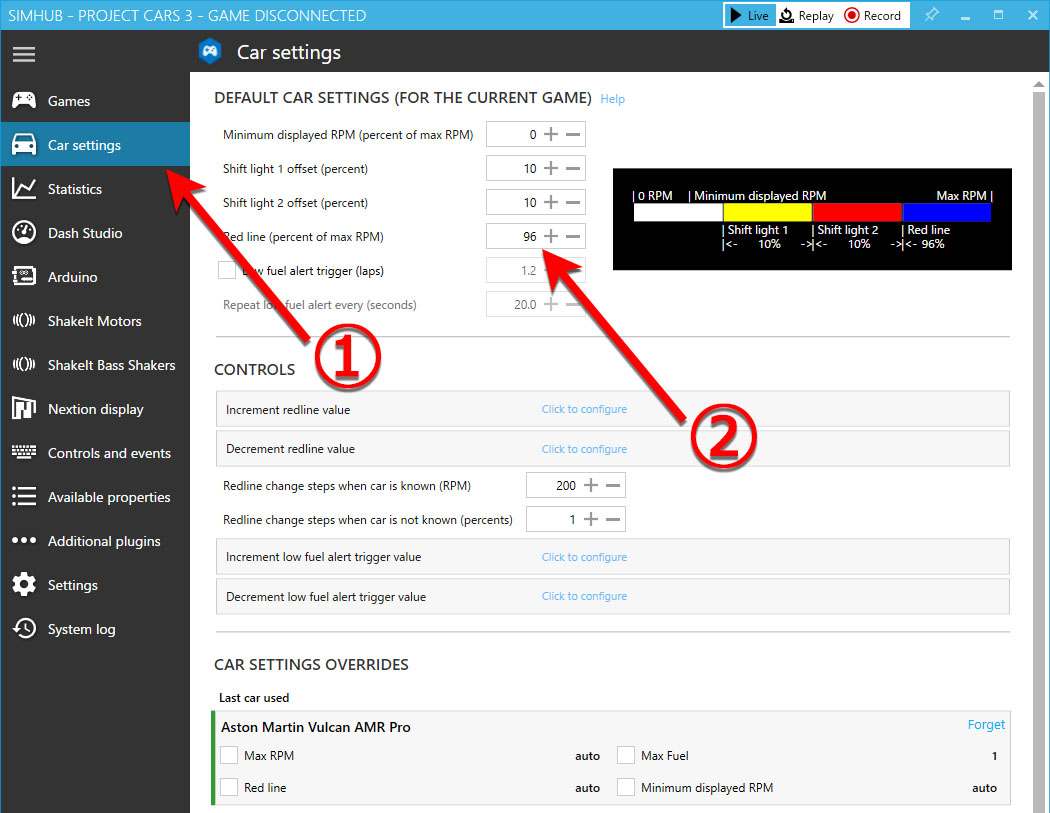Click the Games gamepad icon
Screen dimensions: 1050x813
pos(24,100)
